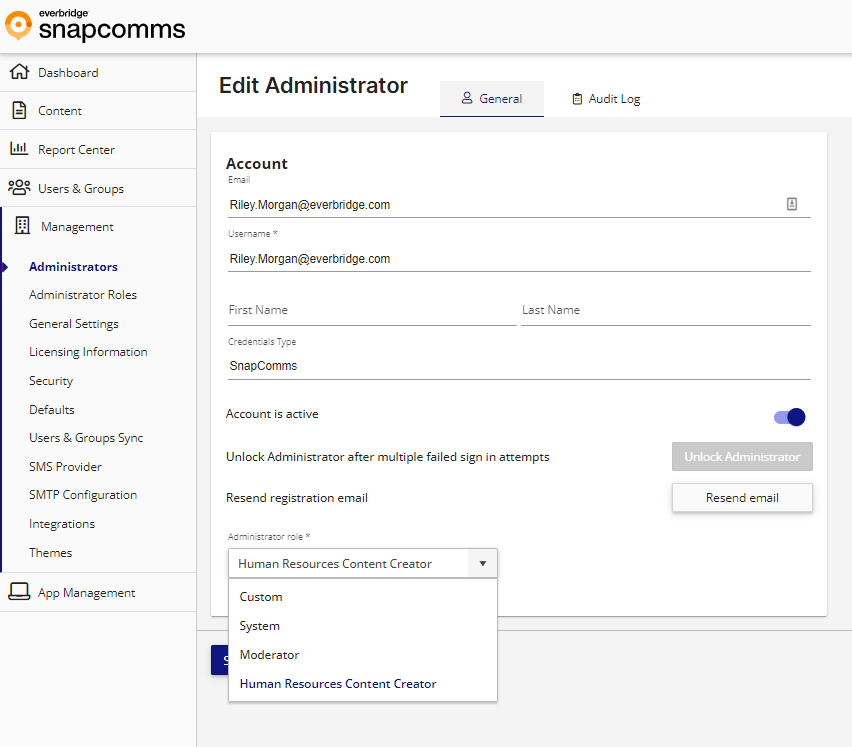This screenshot has height=747, width=852.
Task: Go to Content section
Action: tap(98, 111)
